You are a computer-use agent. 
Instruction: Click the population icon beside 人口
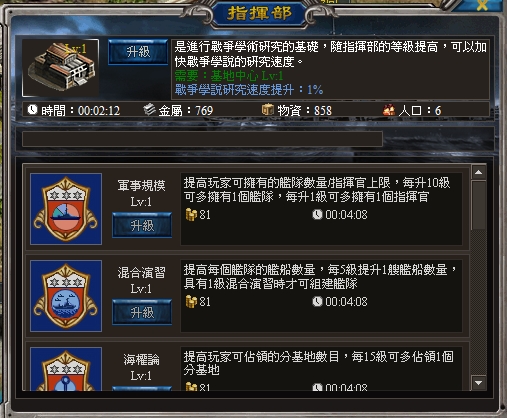click(x=389, y=110)
